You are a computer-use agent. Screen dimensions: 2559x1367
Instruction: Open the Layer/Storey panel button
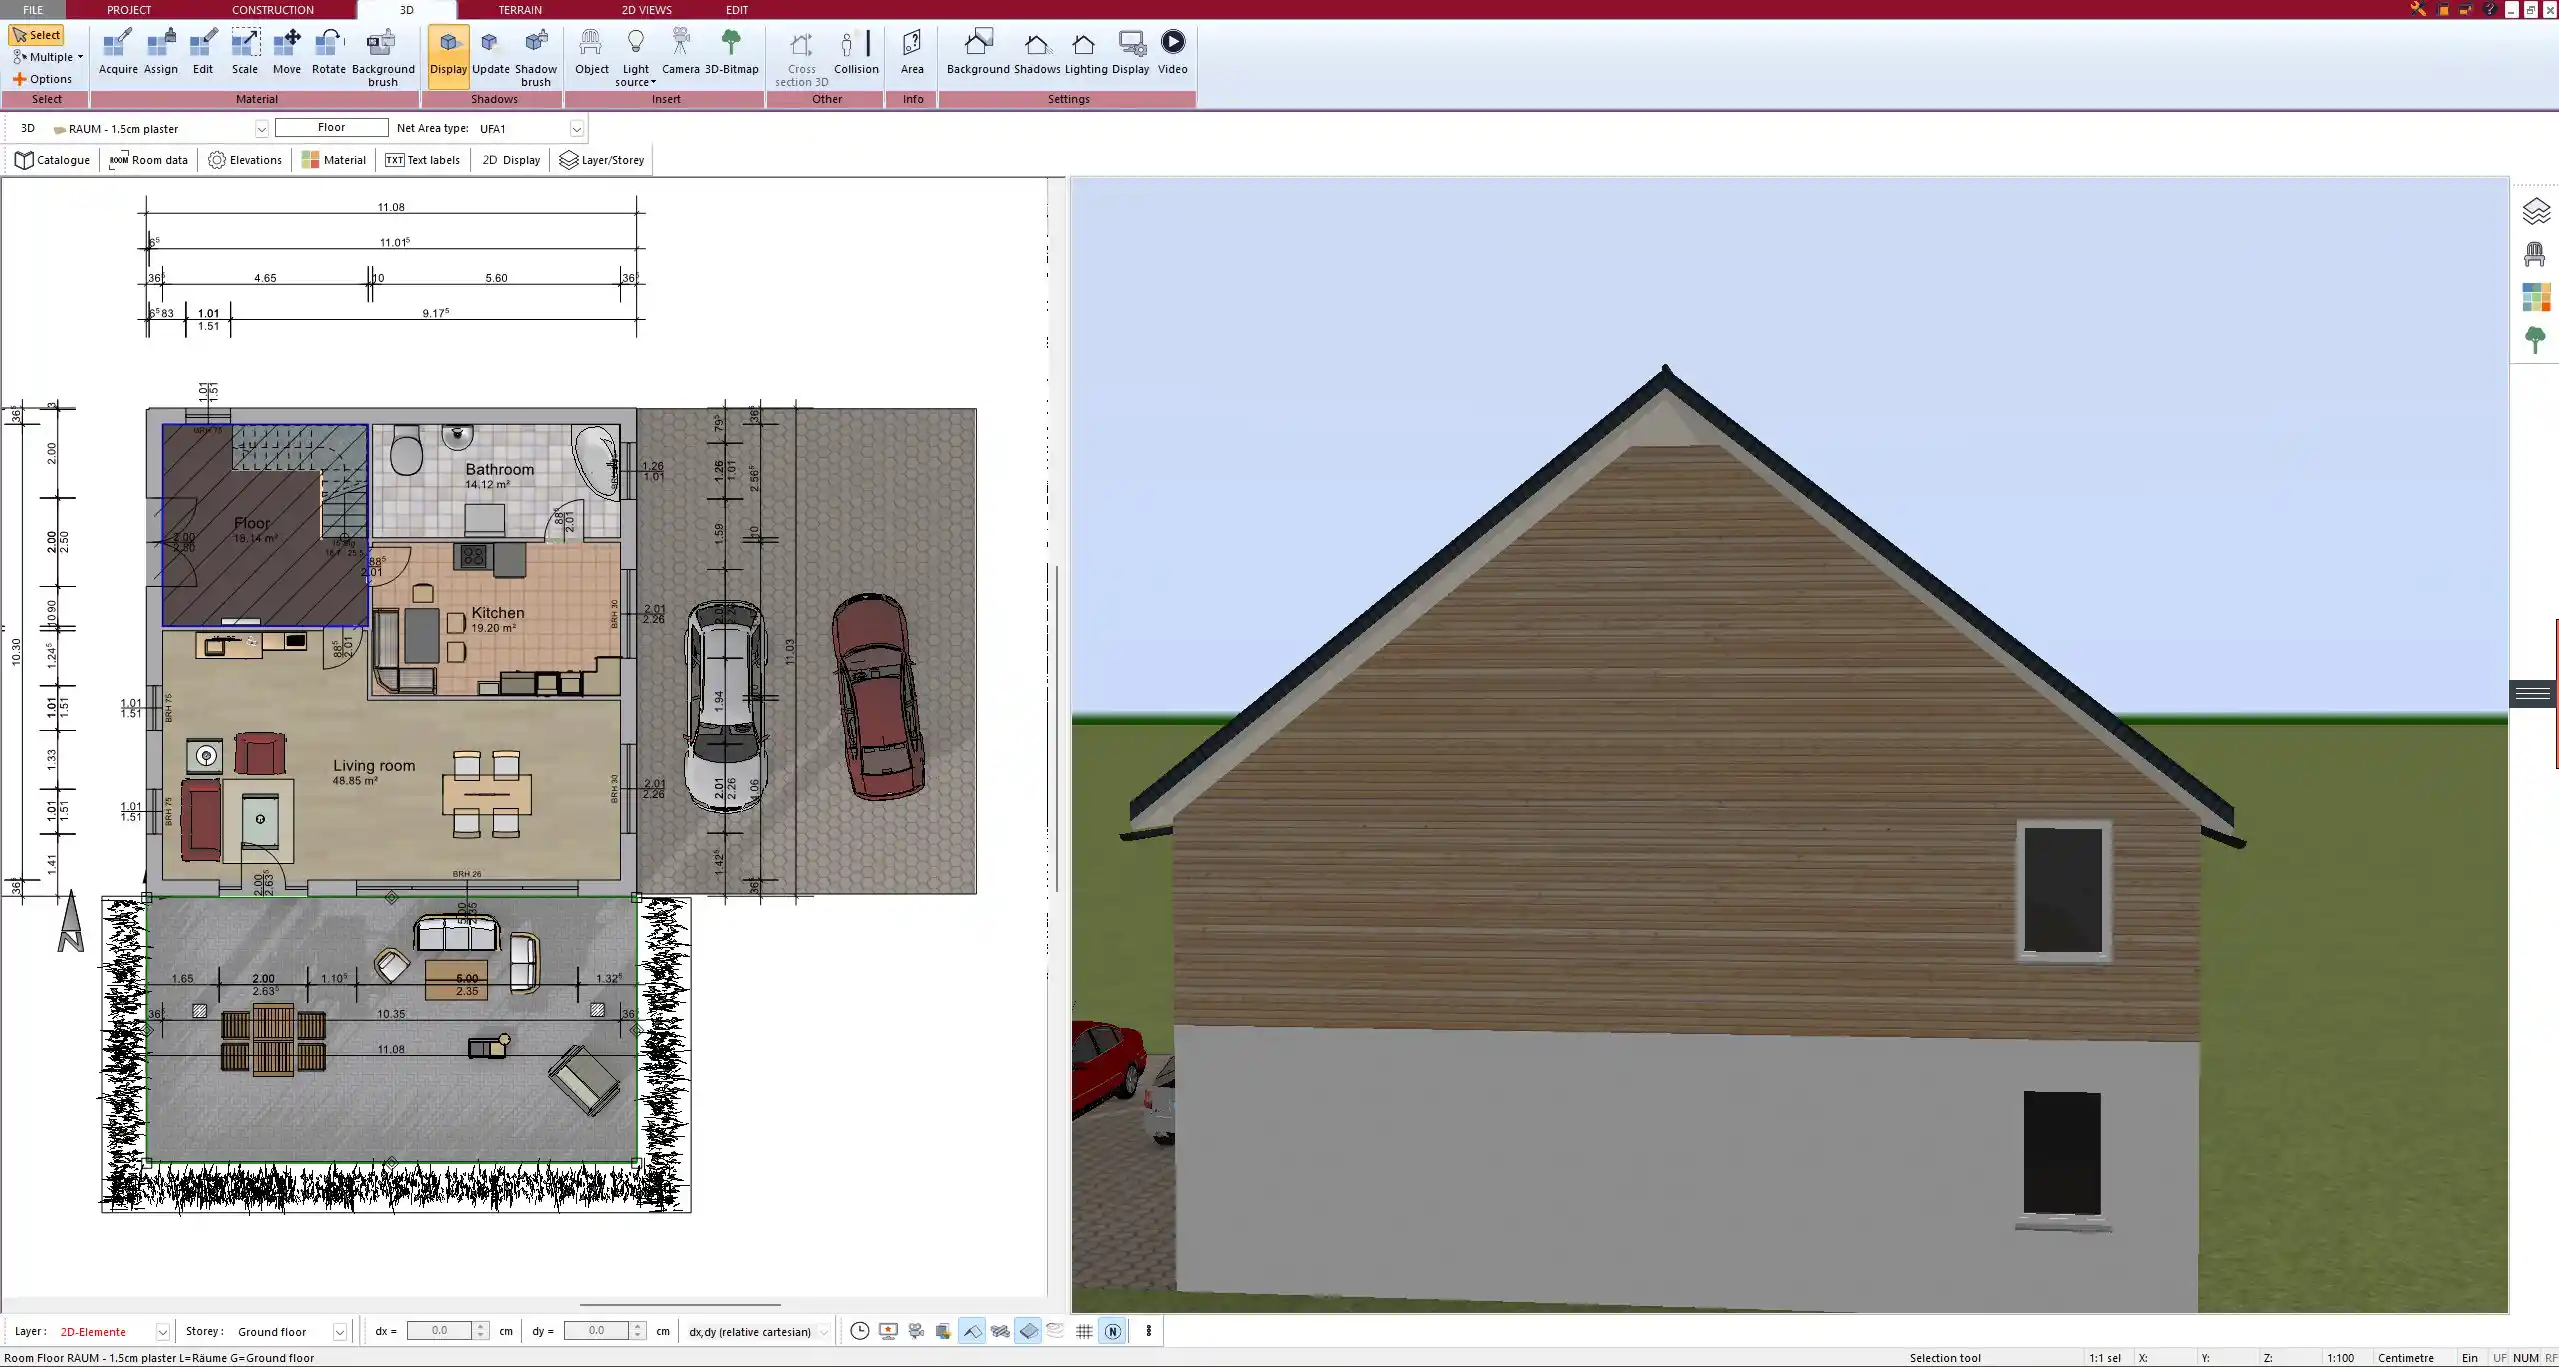pos(601,160)
